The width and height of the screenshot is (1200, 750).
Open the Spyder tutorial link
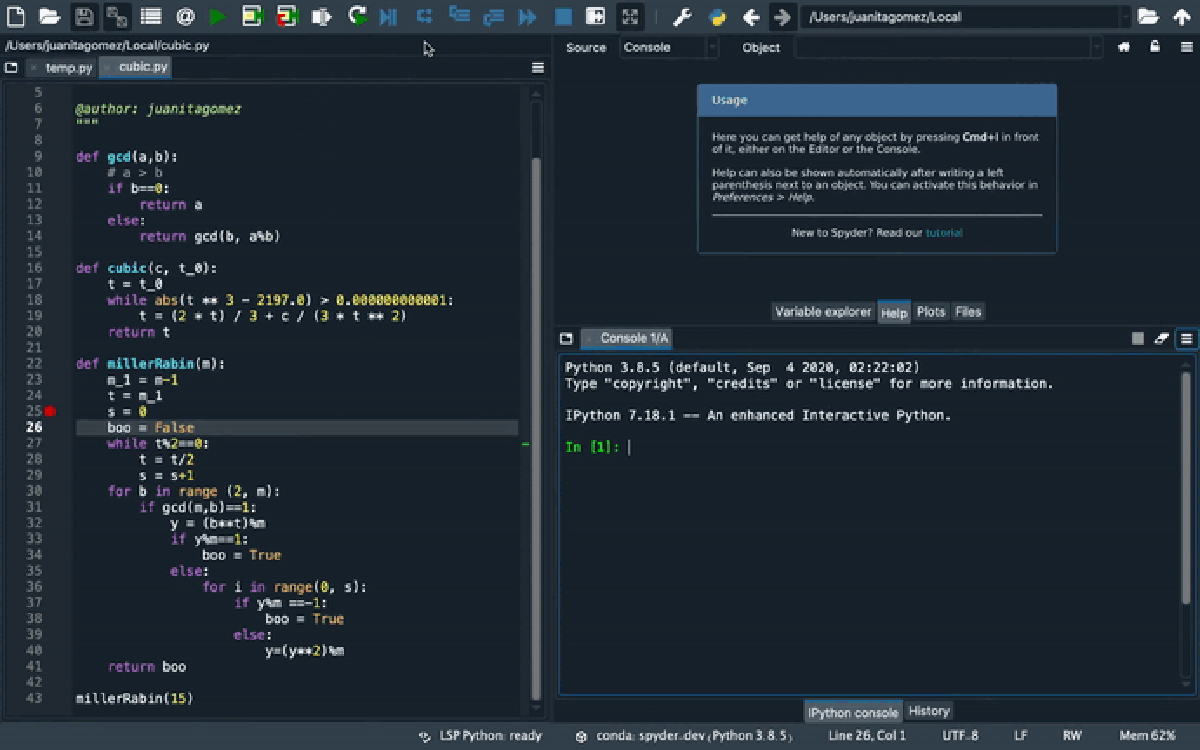pyautogui.click(x=944, y=233)
